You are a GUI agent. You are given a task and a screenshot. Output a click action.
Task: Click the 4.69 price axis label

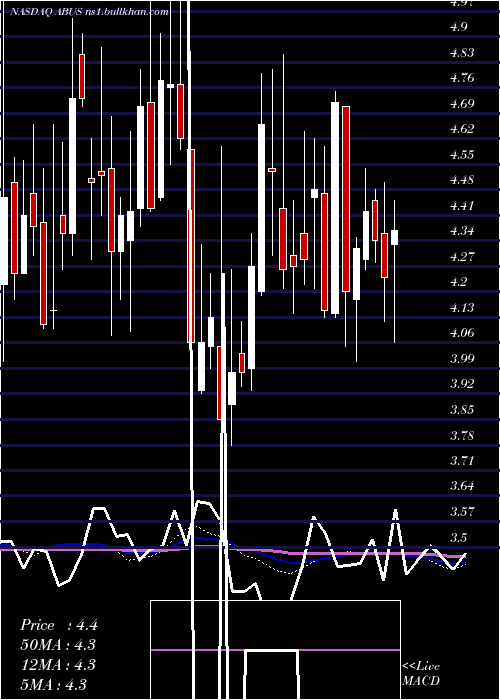pos(462,104)
